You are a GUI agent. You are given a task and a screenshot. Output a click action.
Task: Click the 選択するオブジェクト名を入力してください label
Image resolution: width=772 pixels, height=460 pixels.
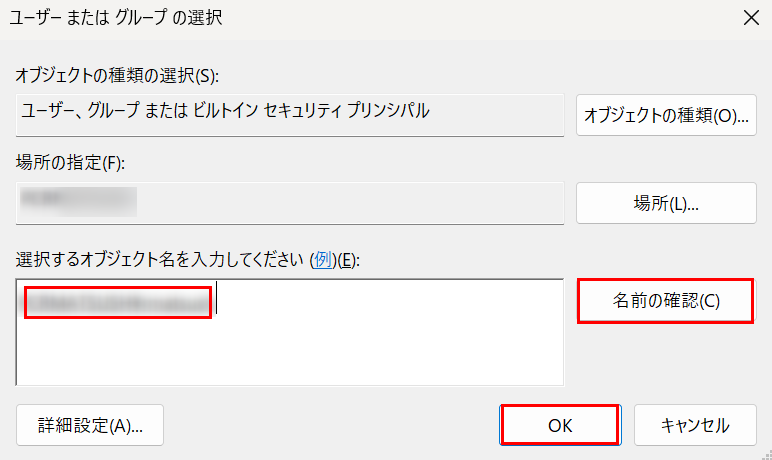pos(159,260)
